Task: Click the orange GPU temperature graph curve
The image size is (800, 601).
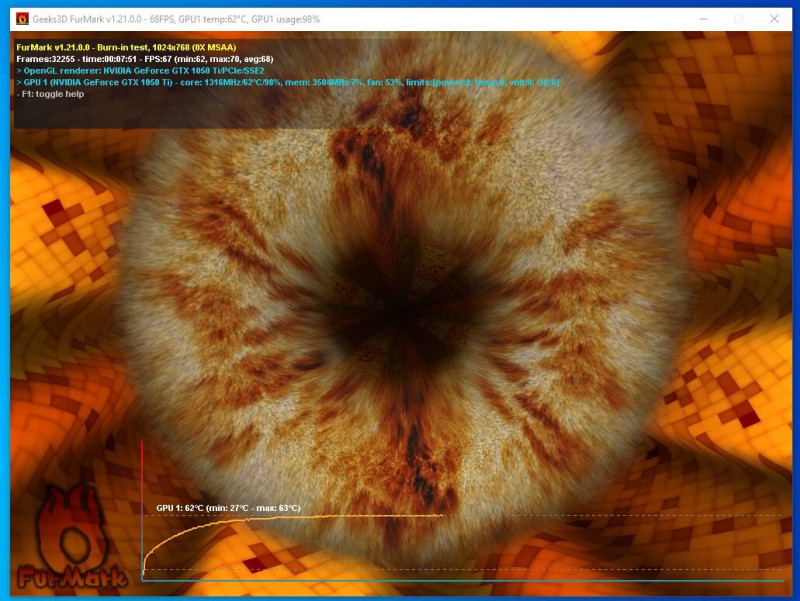Action: point(293,518)
